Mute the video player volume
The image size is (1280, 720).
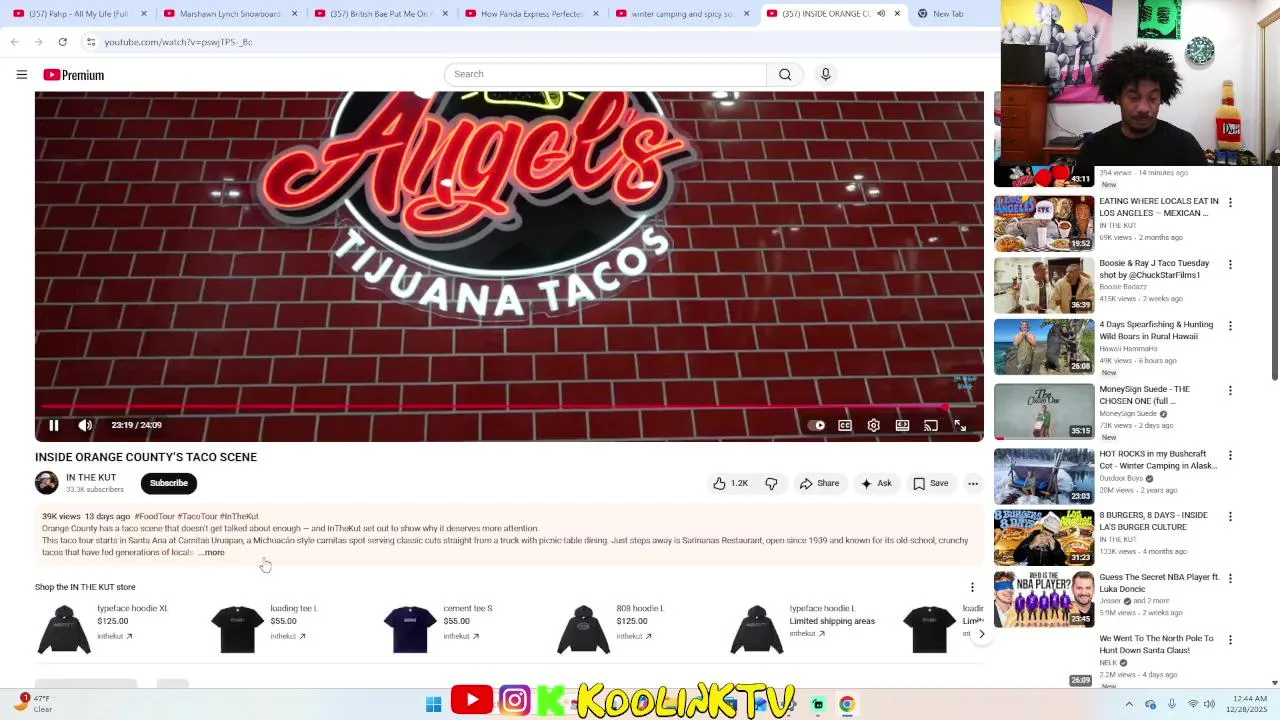tap(85, 425)
